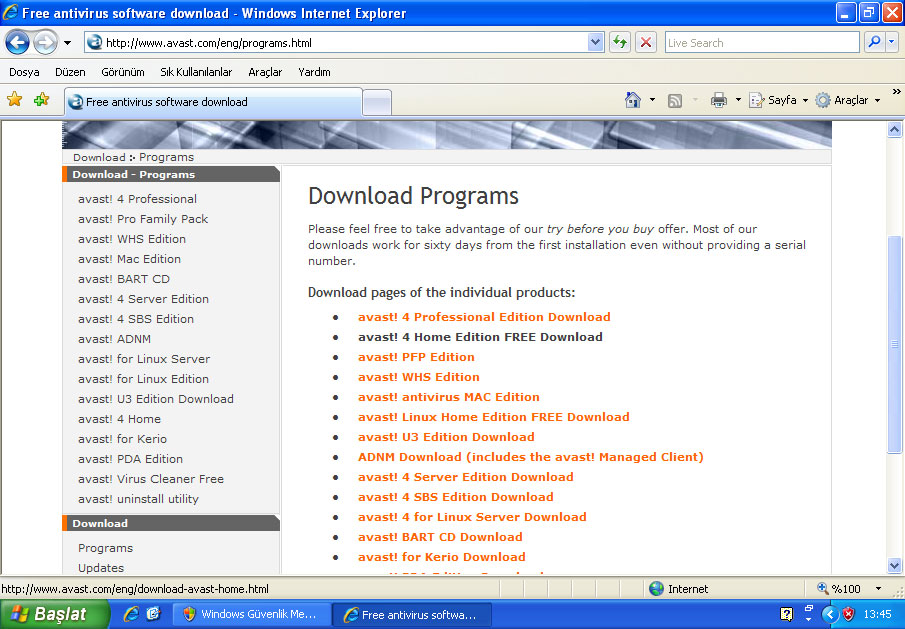Open the Düzen menu

(x=70, y=72)
